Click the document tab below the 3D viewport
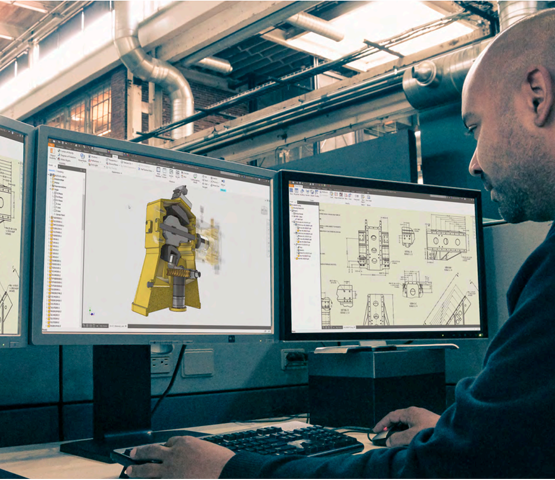This screenshot has width=555, height=480. pyautogui.click(x=118, y=326)
